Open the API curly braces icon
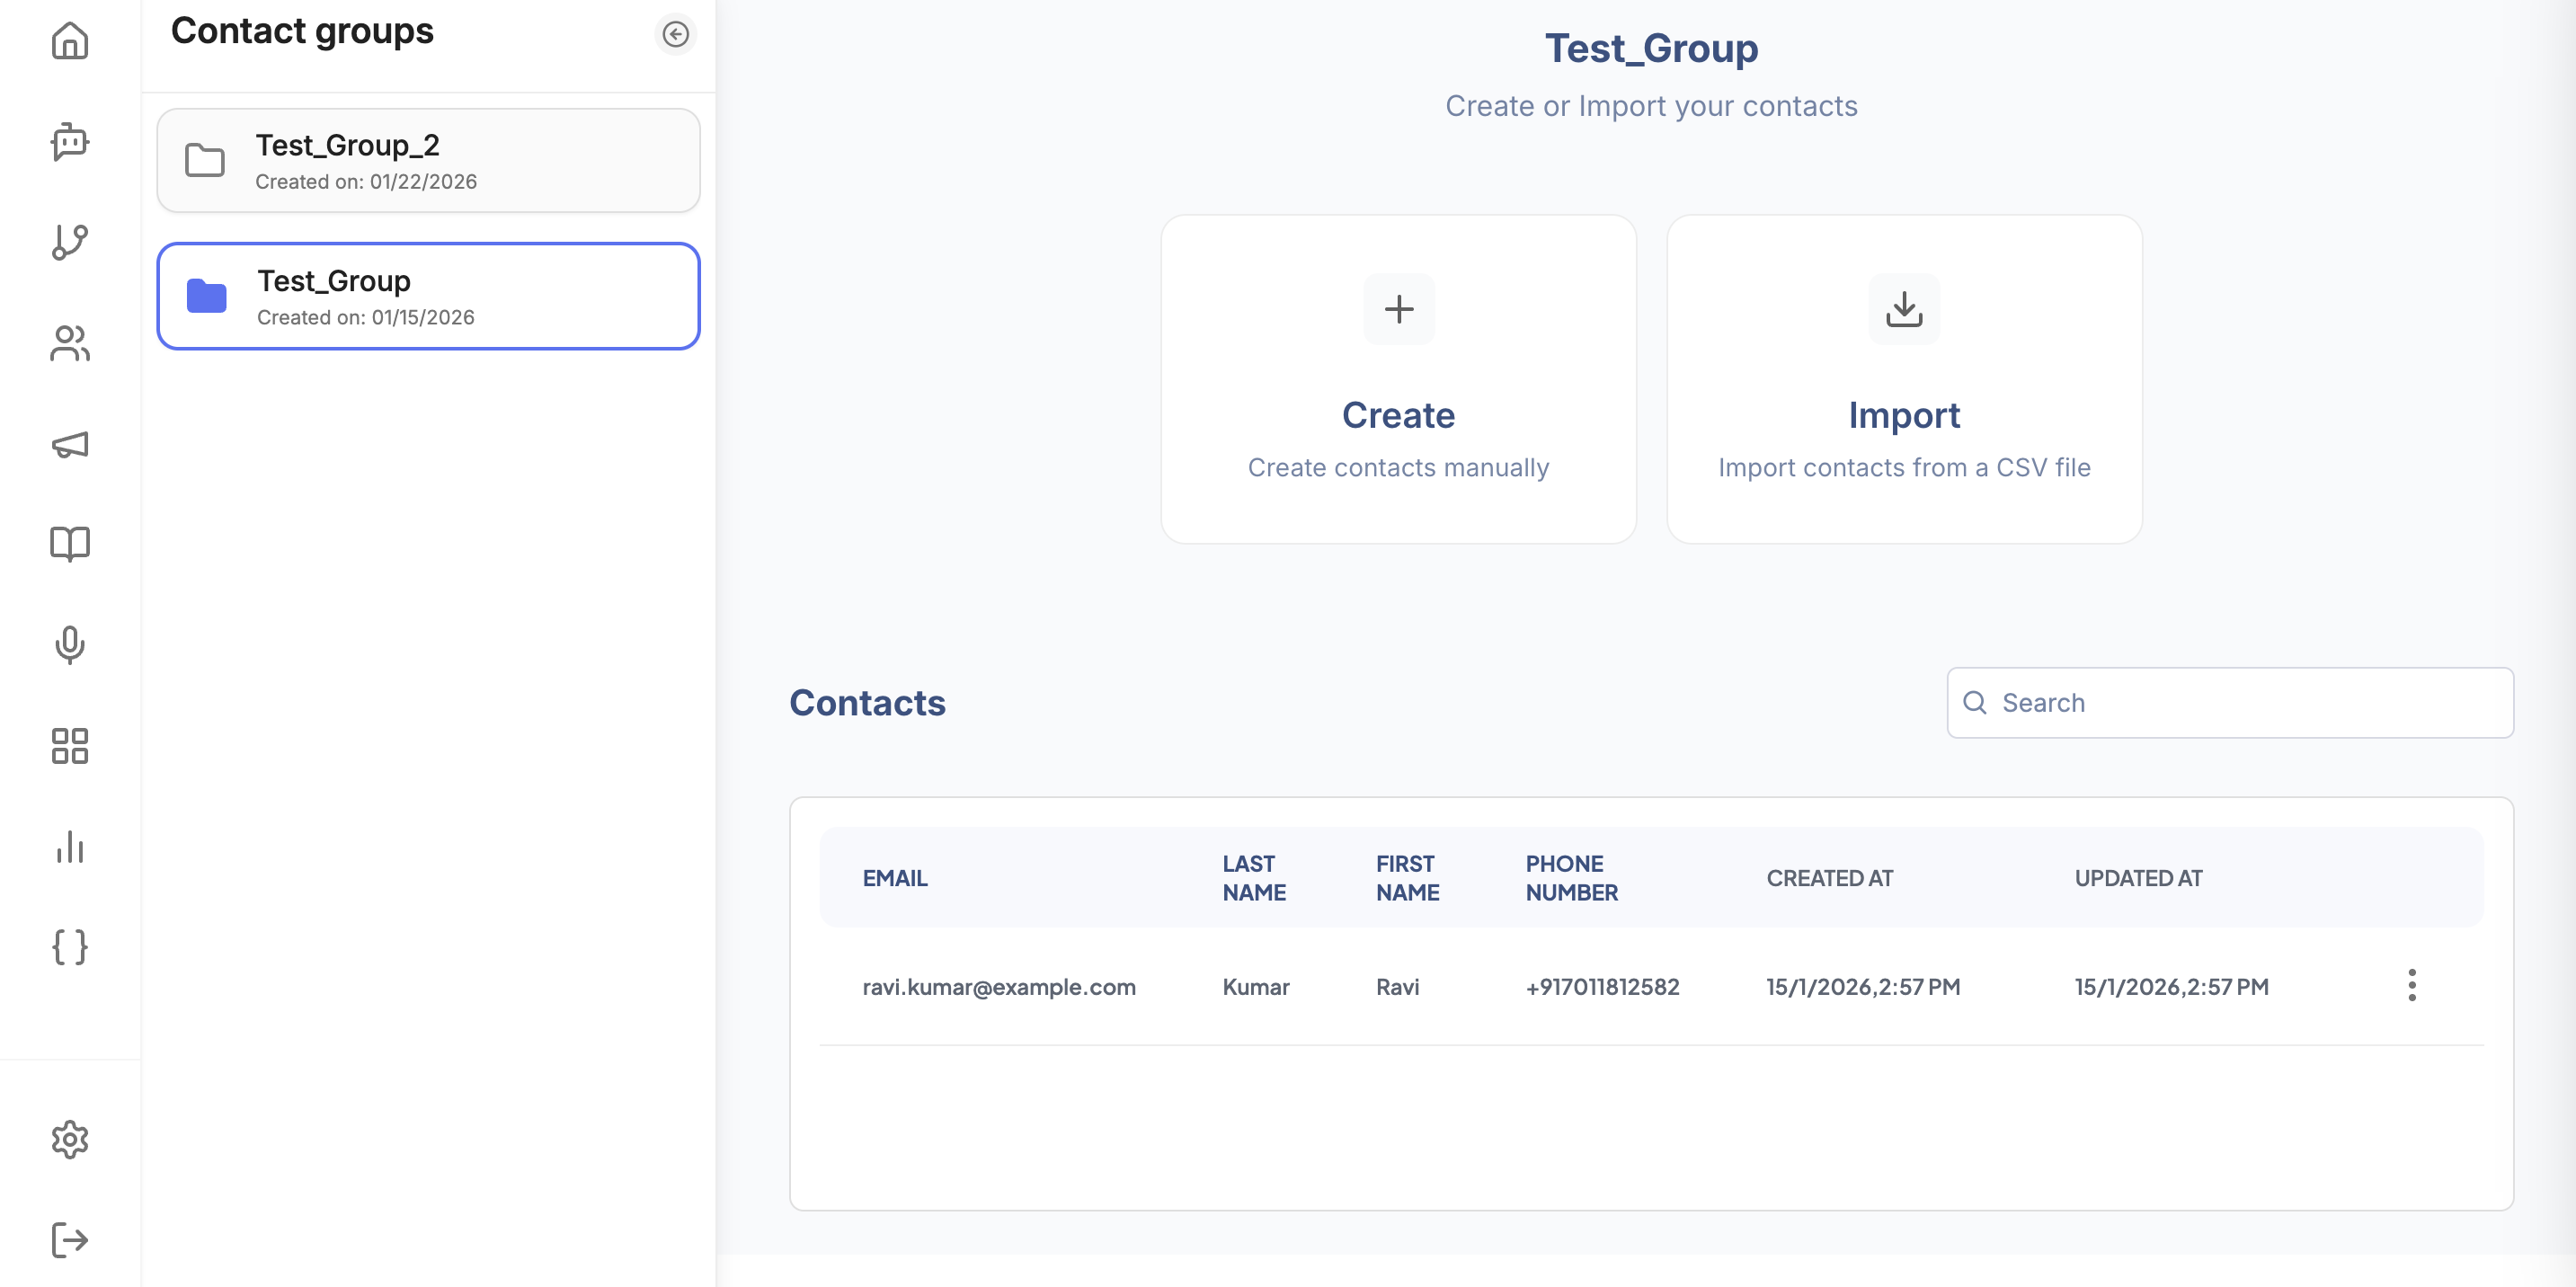 click(69, 947)
